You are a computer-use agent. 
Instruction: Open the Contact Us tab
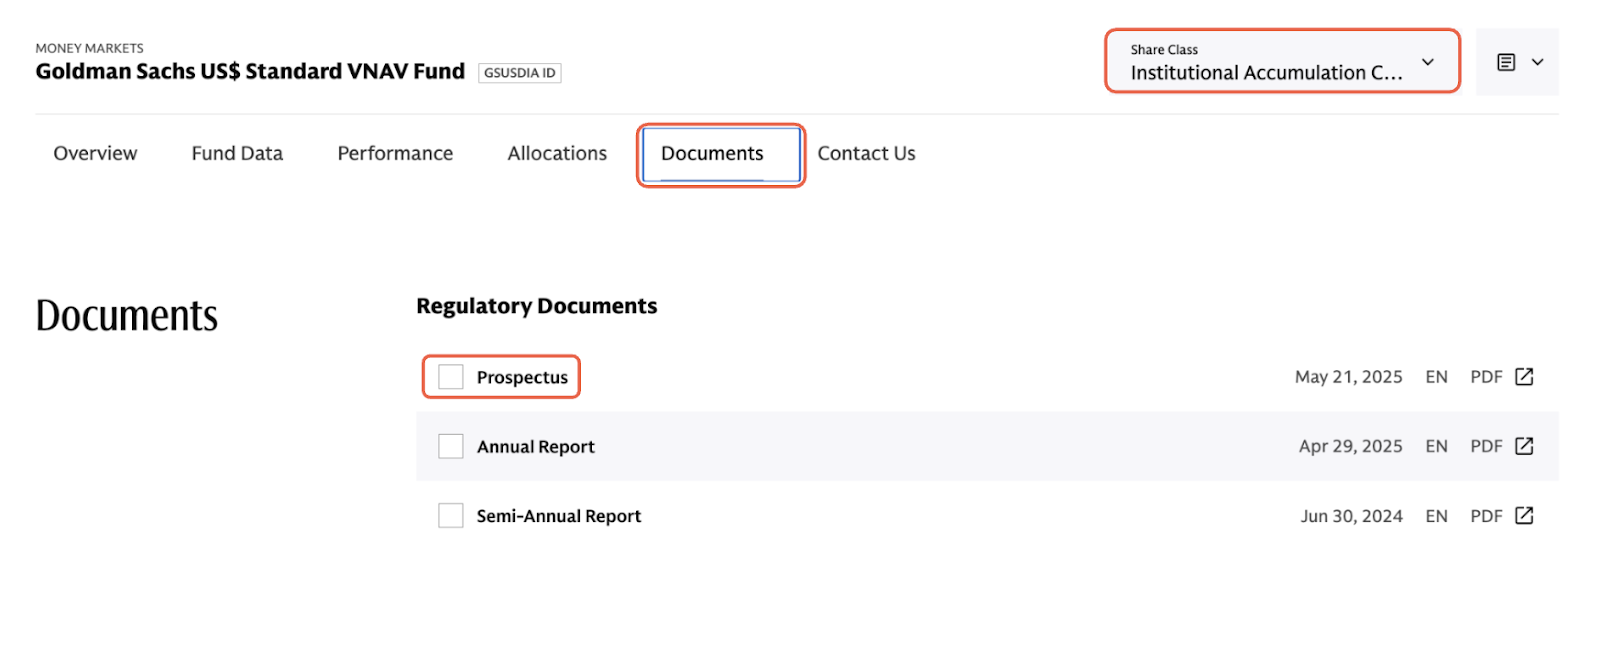[866, 153]
